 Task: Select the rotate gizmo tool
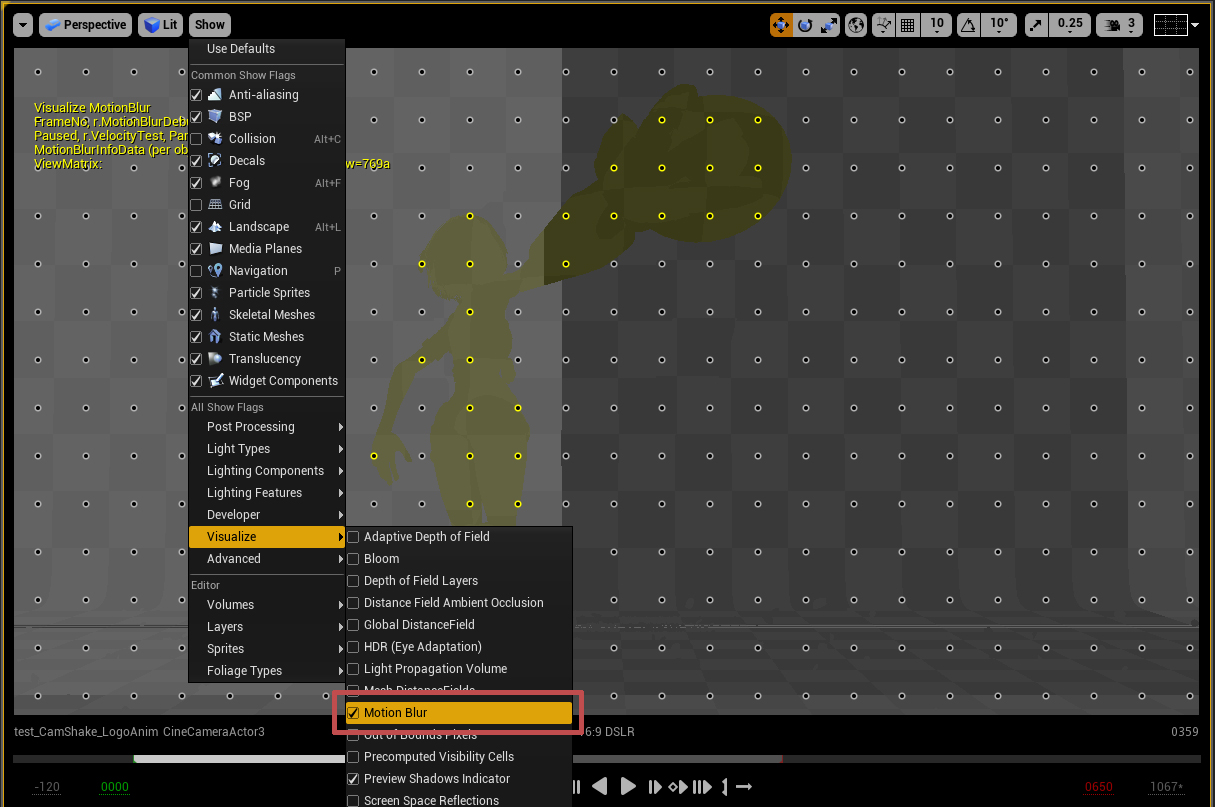coord(805,25)
